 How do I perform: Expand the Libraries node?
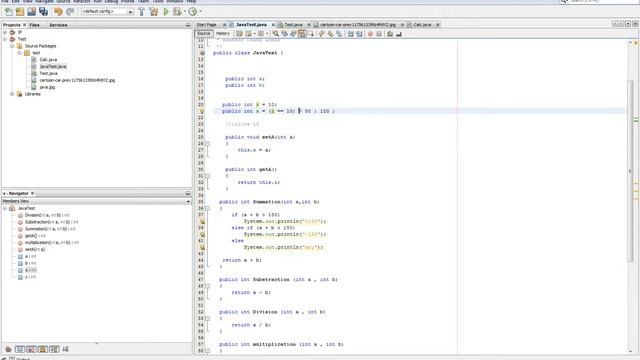point(12,94)
